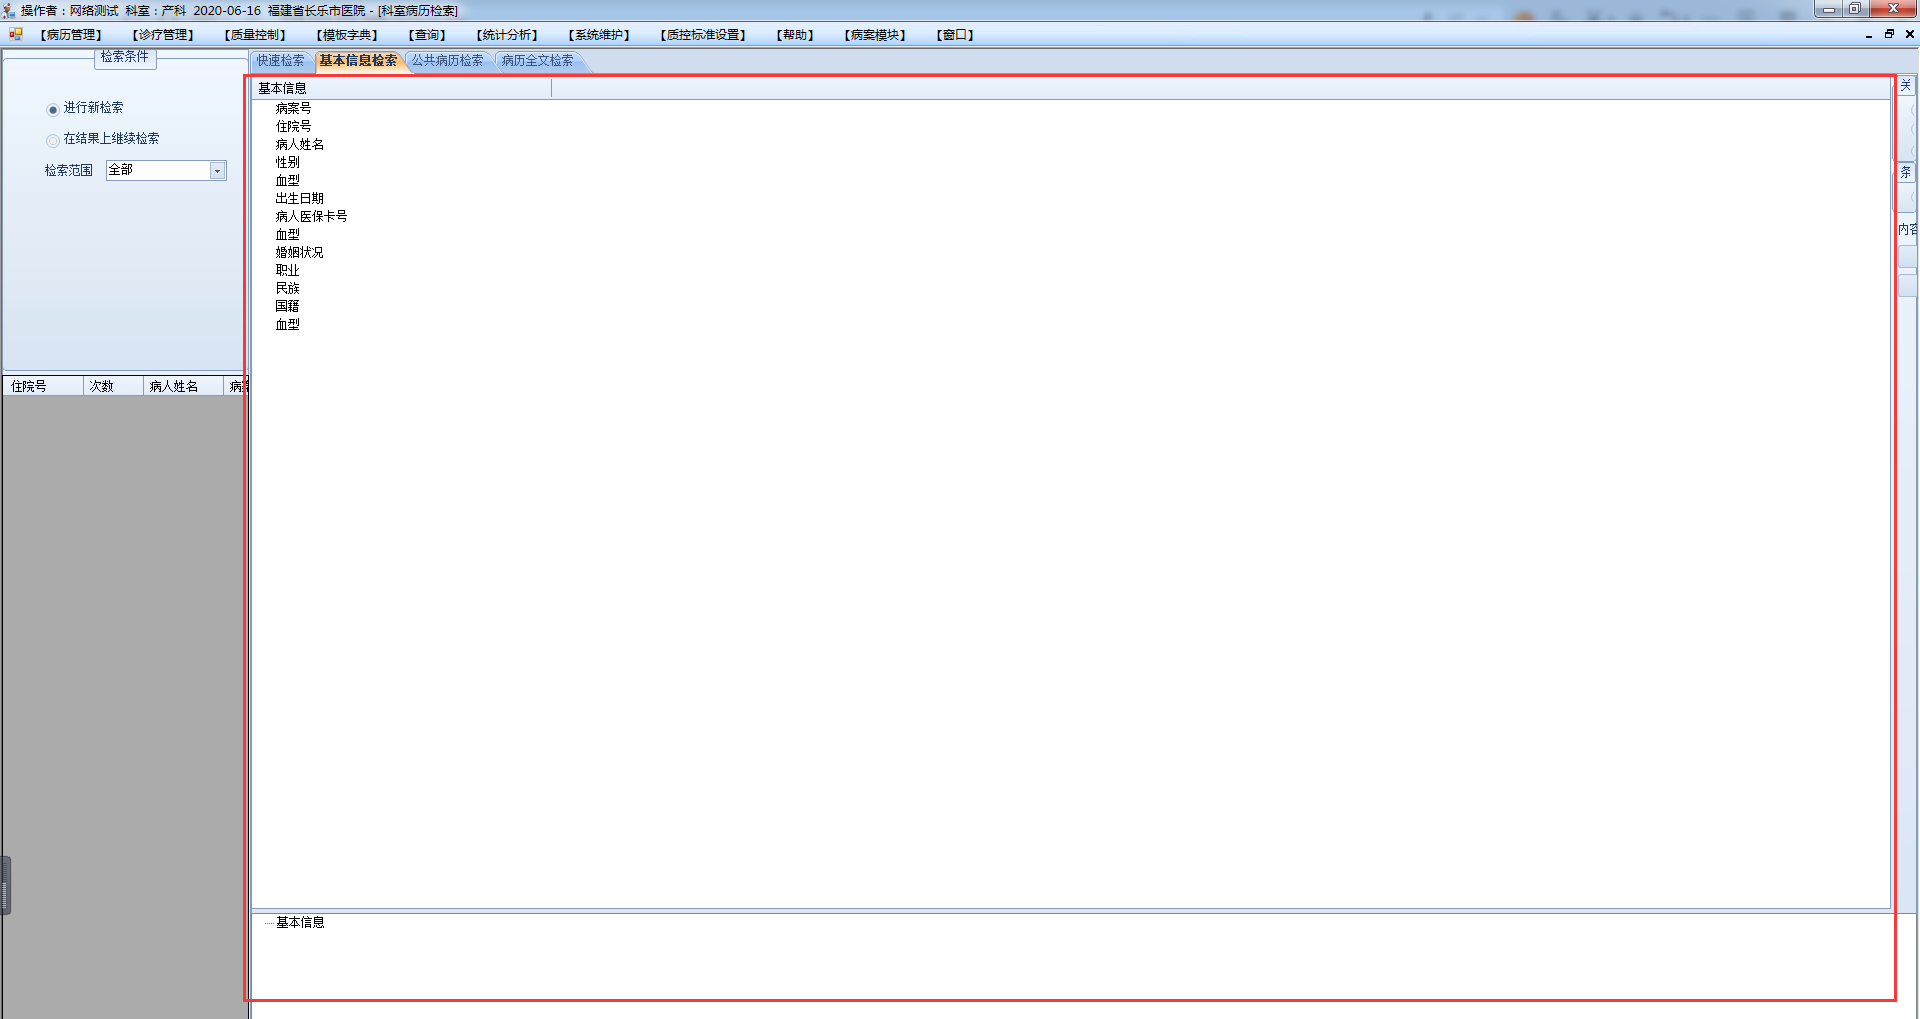Screen dimensions: 1920x1019
Task: Click the 基本信息 column header of the field list
Action: tap(401, 88)
